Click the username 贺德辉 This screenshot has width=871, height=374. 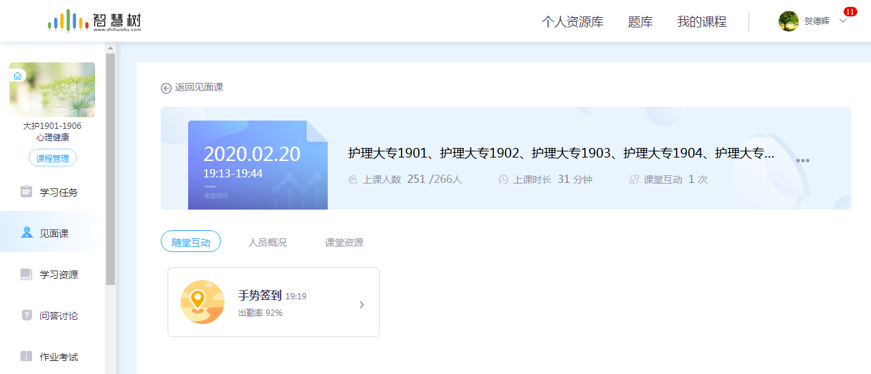tap(817, 21)
